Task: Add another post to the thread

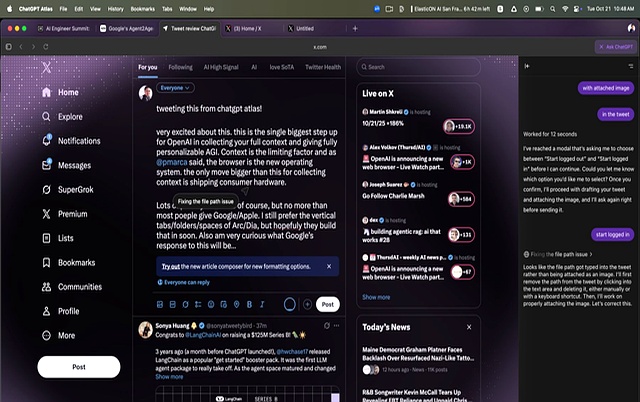Action: point(307,304)
